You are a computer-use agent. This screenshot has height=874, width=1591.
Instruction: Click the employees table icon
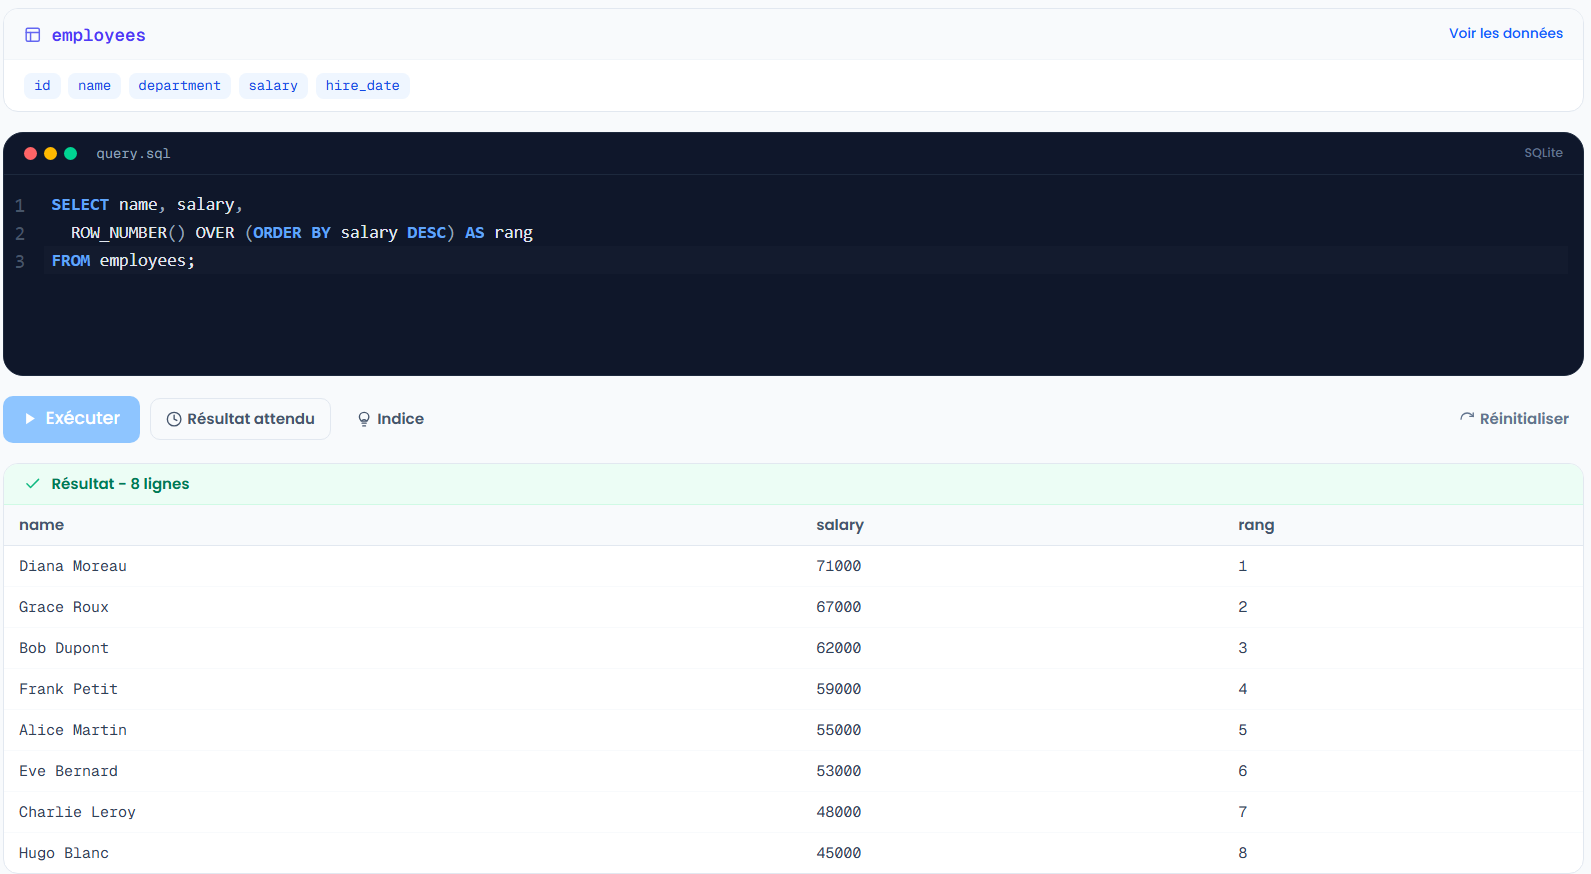coord(33,35)
